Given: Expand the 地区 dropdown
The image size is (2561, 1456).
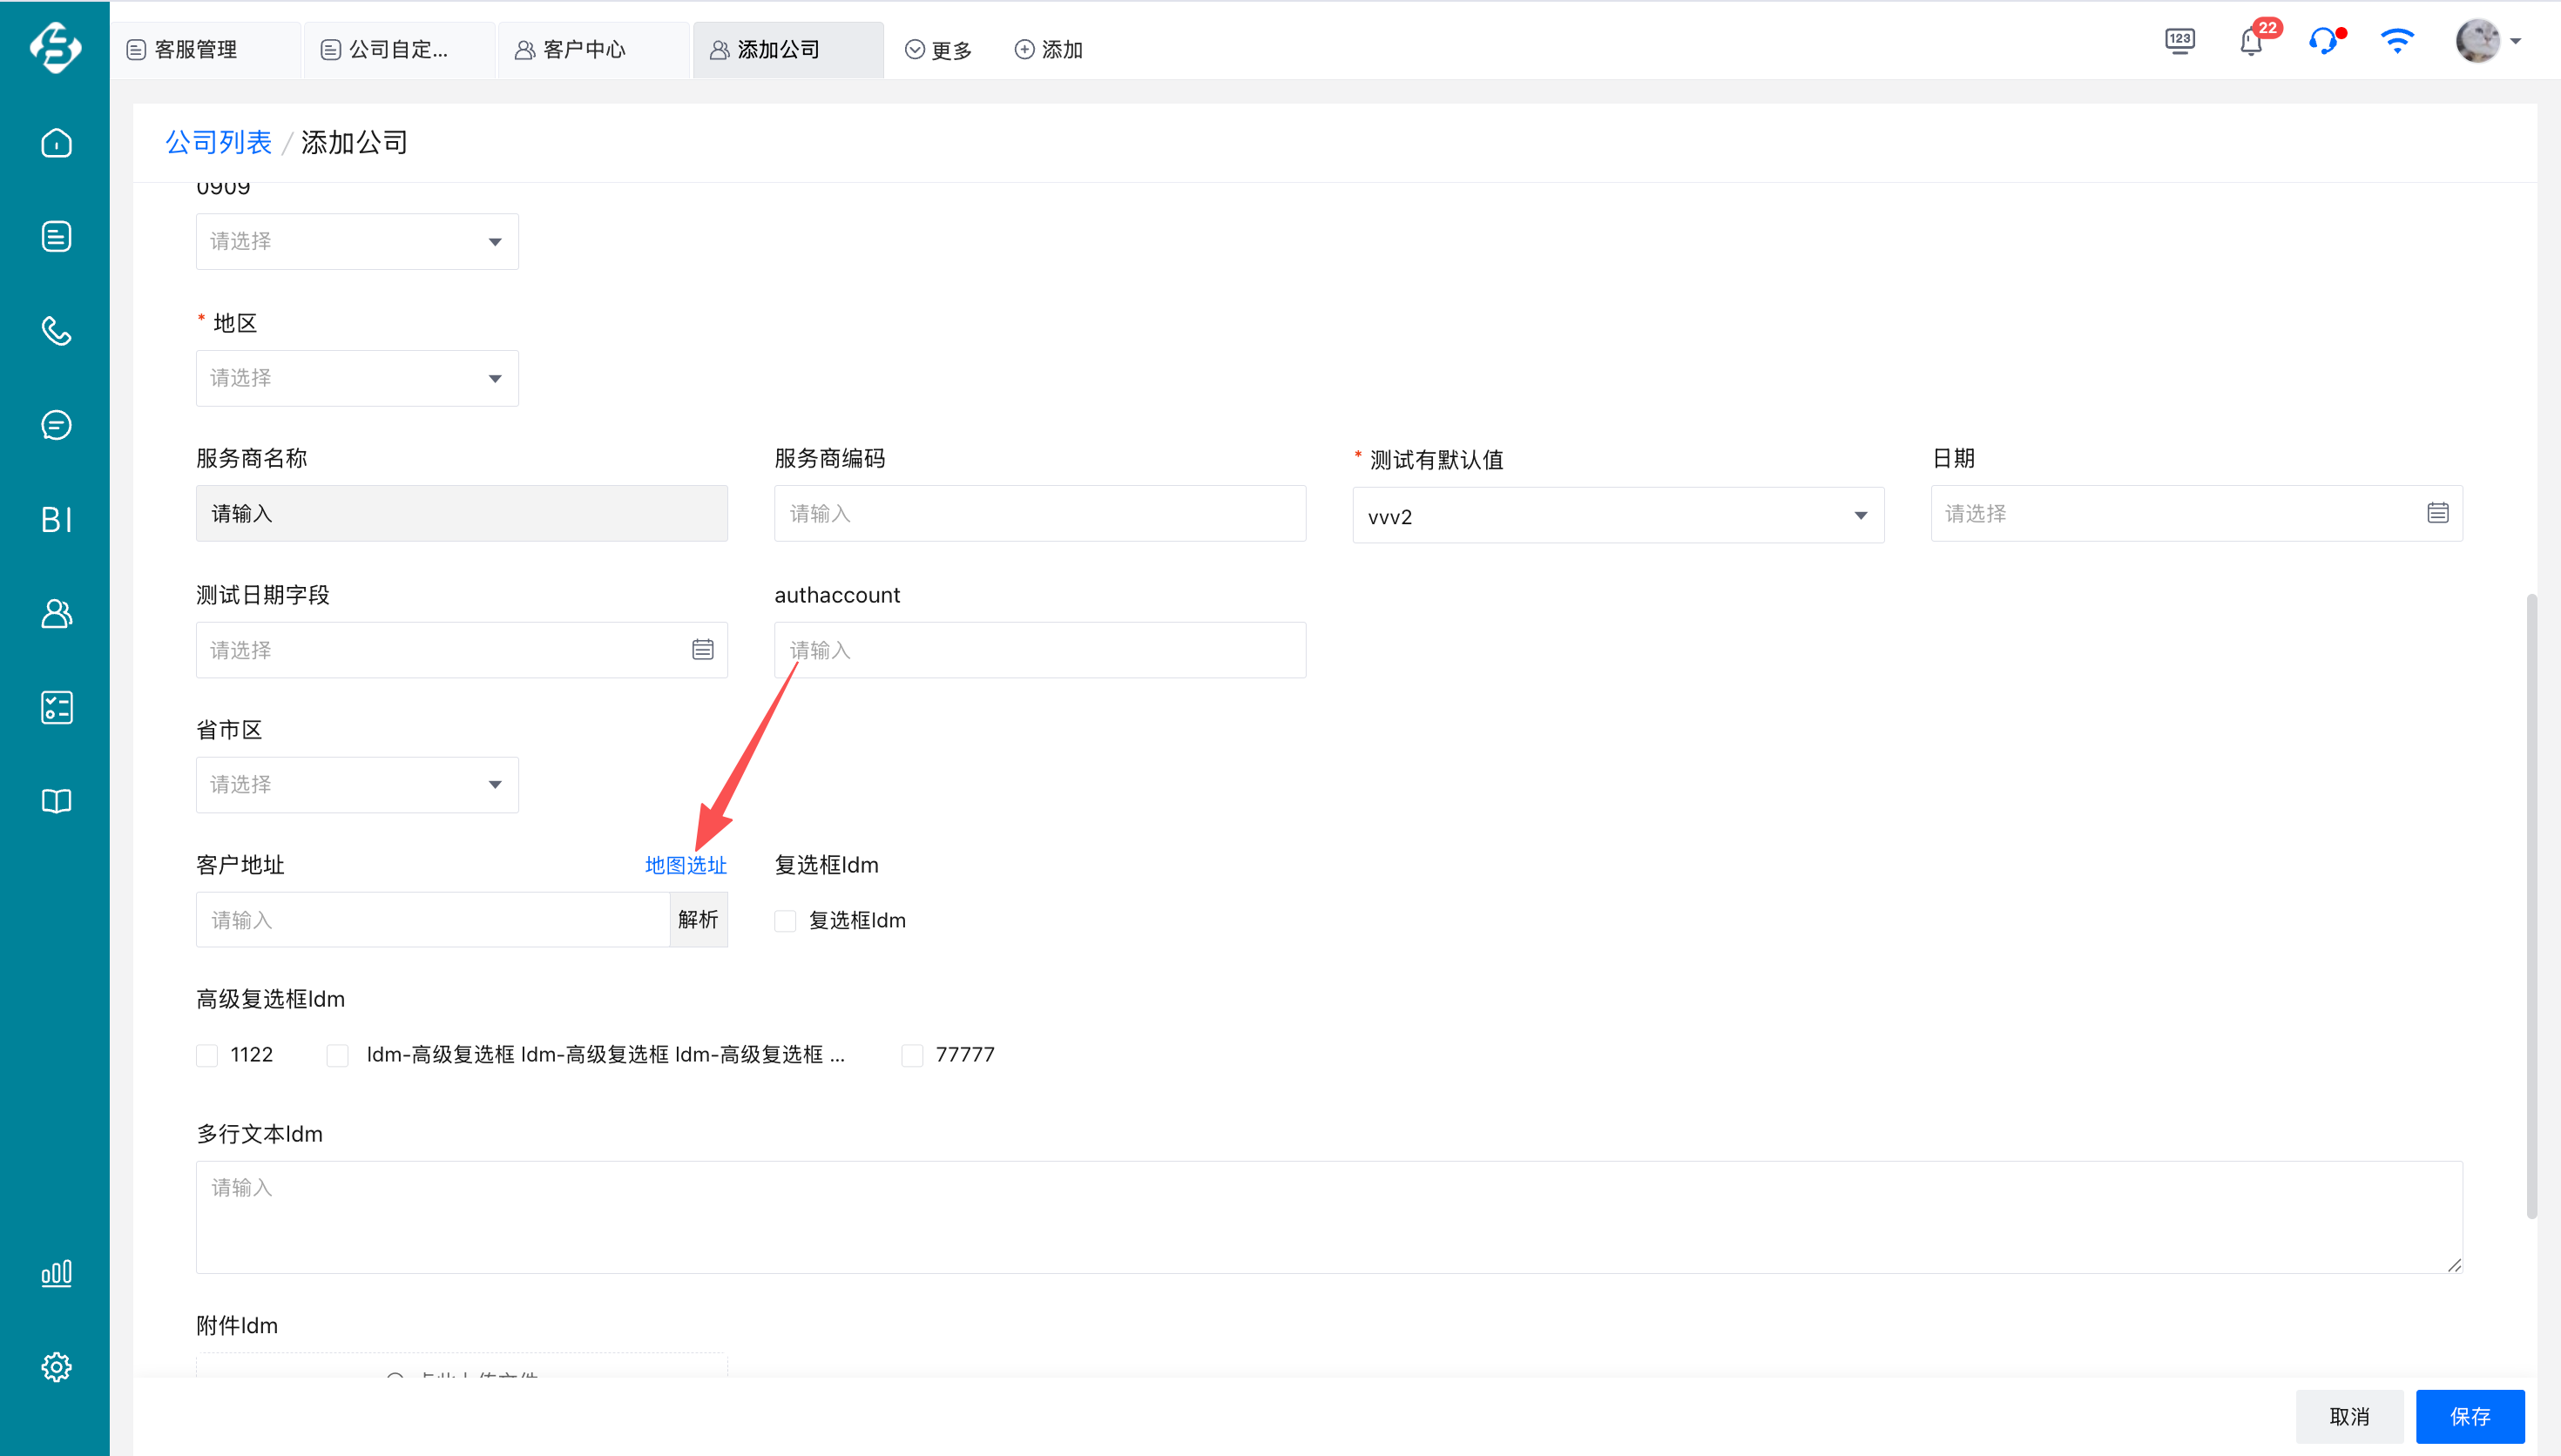Looking at the screenshot, I should [x=357, y=378].
